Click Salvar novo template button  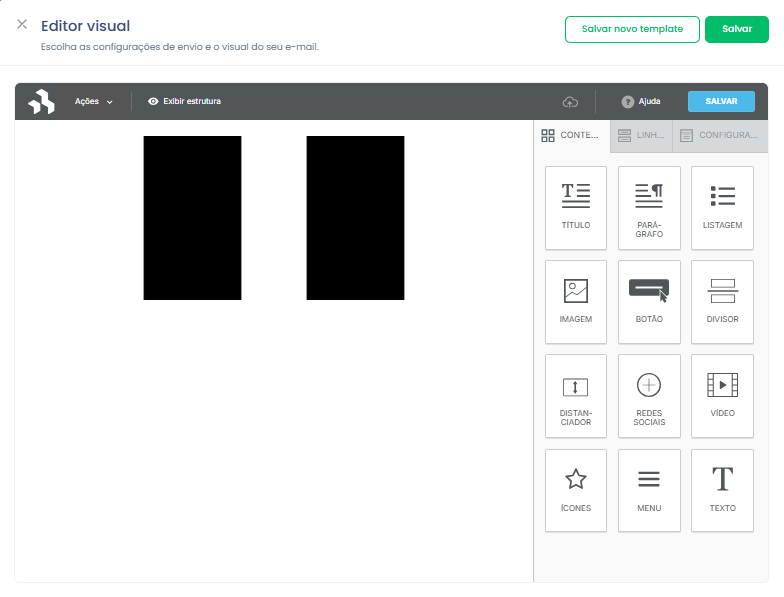pyautogui.click(x=632, y=29)
